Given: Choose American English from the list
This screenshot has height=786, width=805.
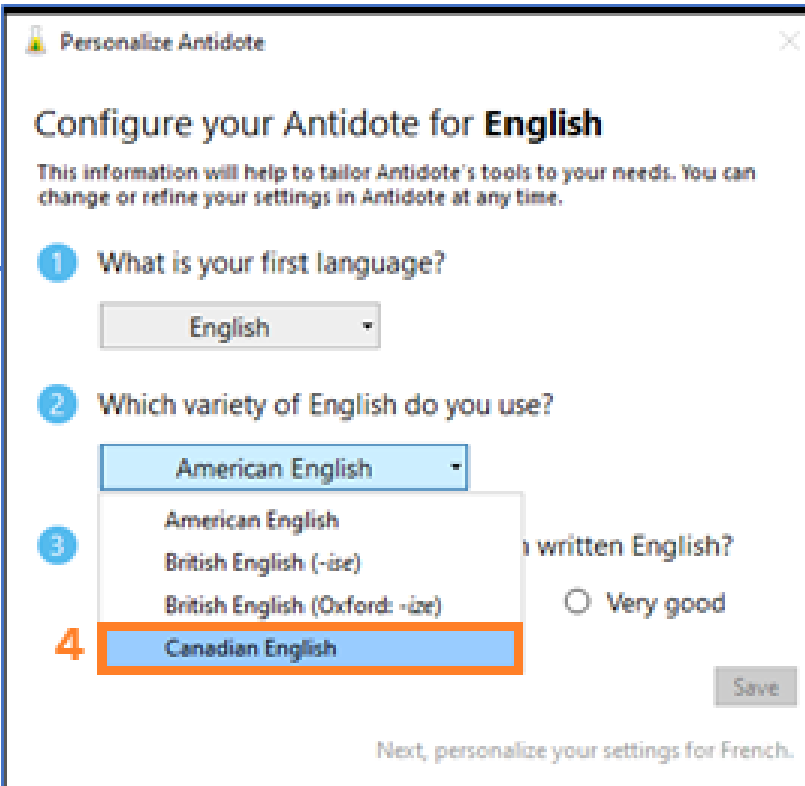Looking at the screenshot, I should pyautogui.click(x=251, y=520).
